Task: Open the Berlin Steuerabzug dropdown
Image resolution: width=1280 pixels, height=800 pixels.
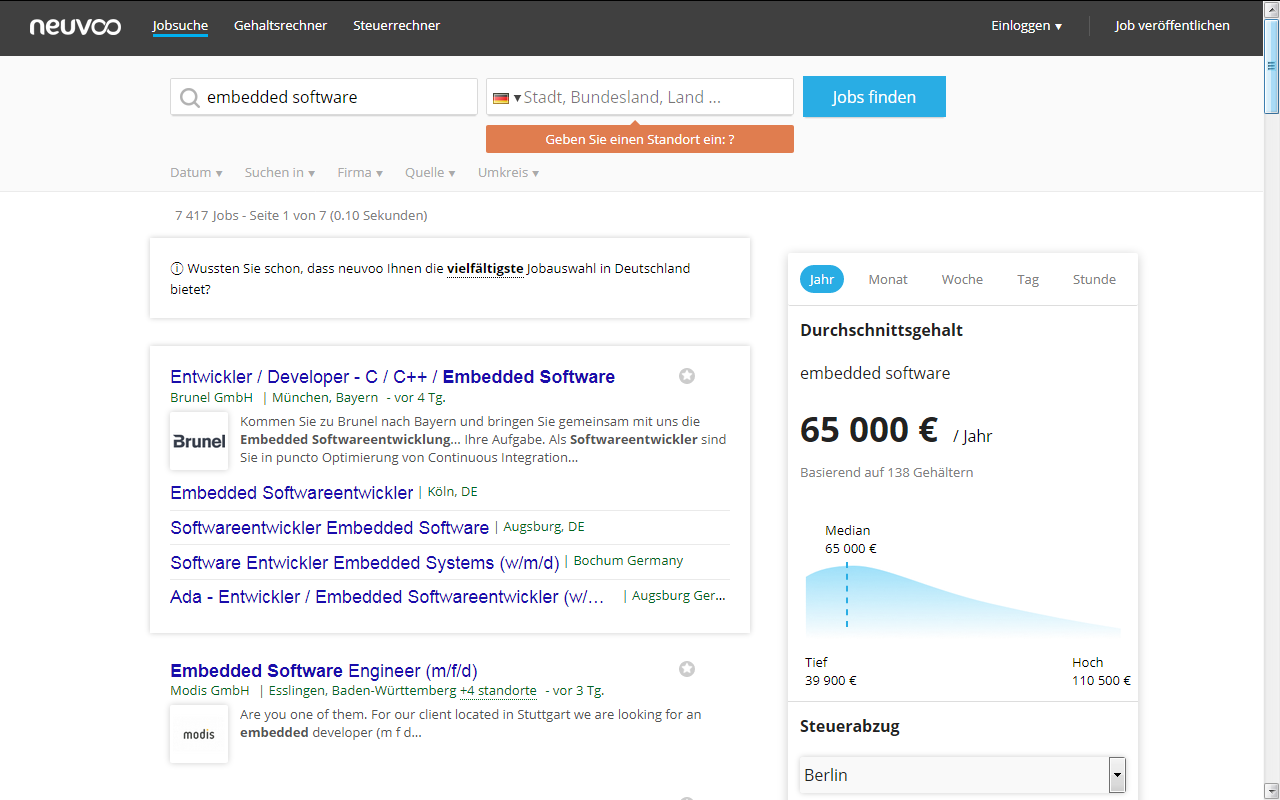Action: coord(963,775)
